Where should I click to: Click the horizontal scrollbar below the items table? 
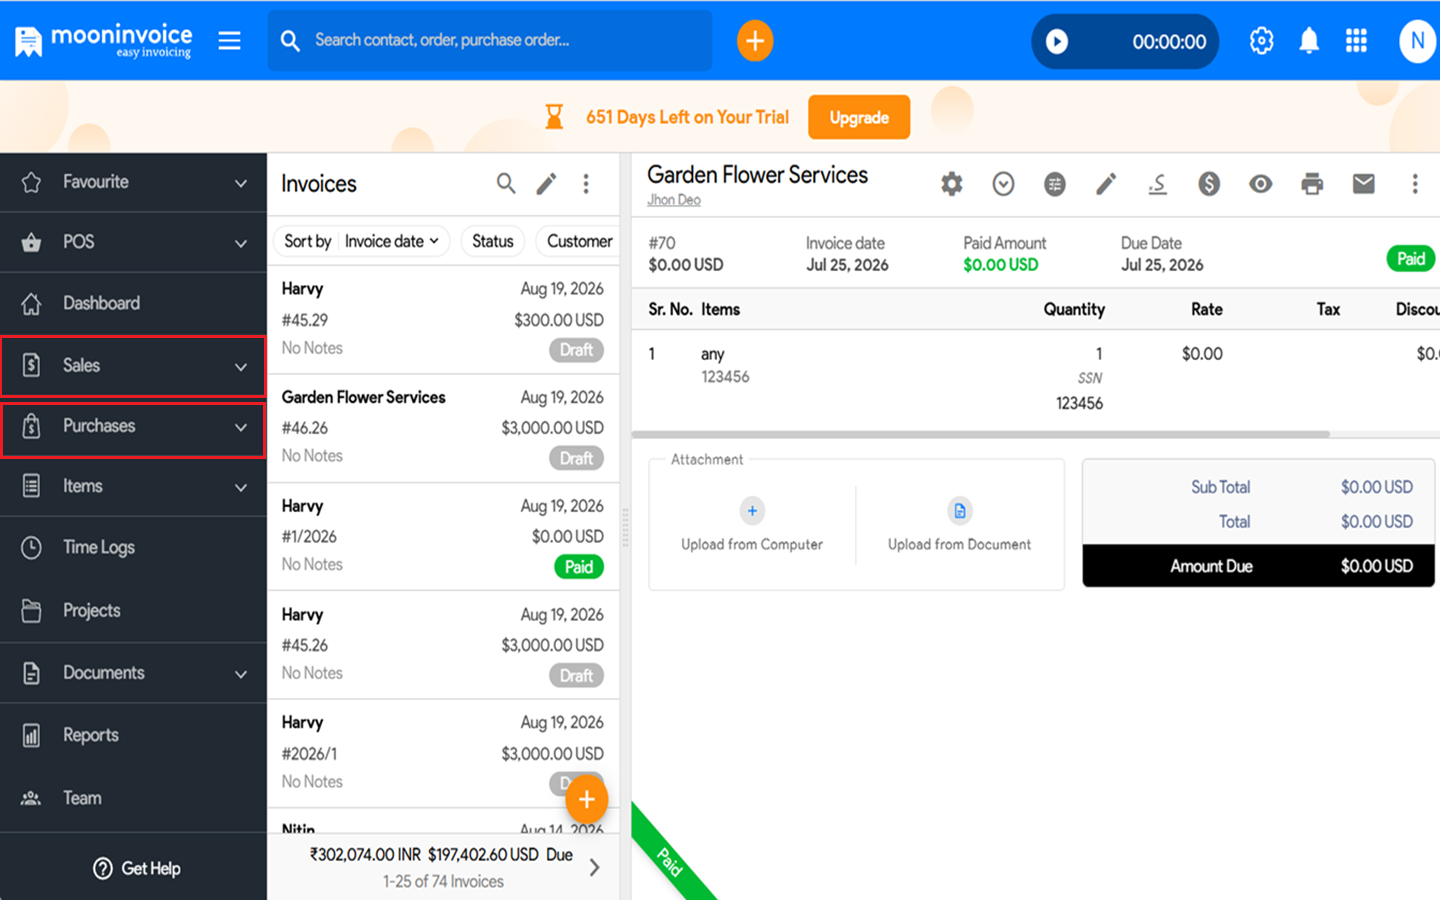pos(980,435)
